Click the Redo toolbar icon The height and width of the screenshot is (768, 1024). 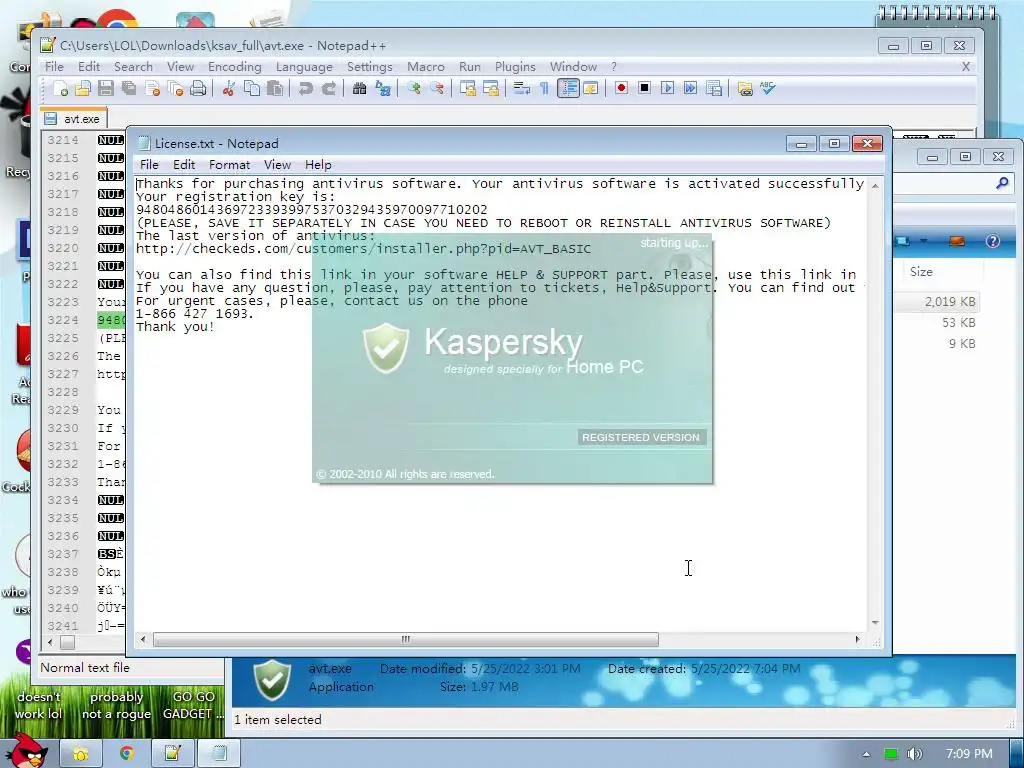point(328,88)
